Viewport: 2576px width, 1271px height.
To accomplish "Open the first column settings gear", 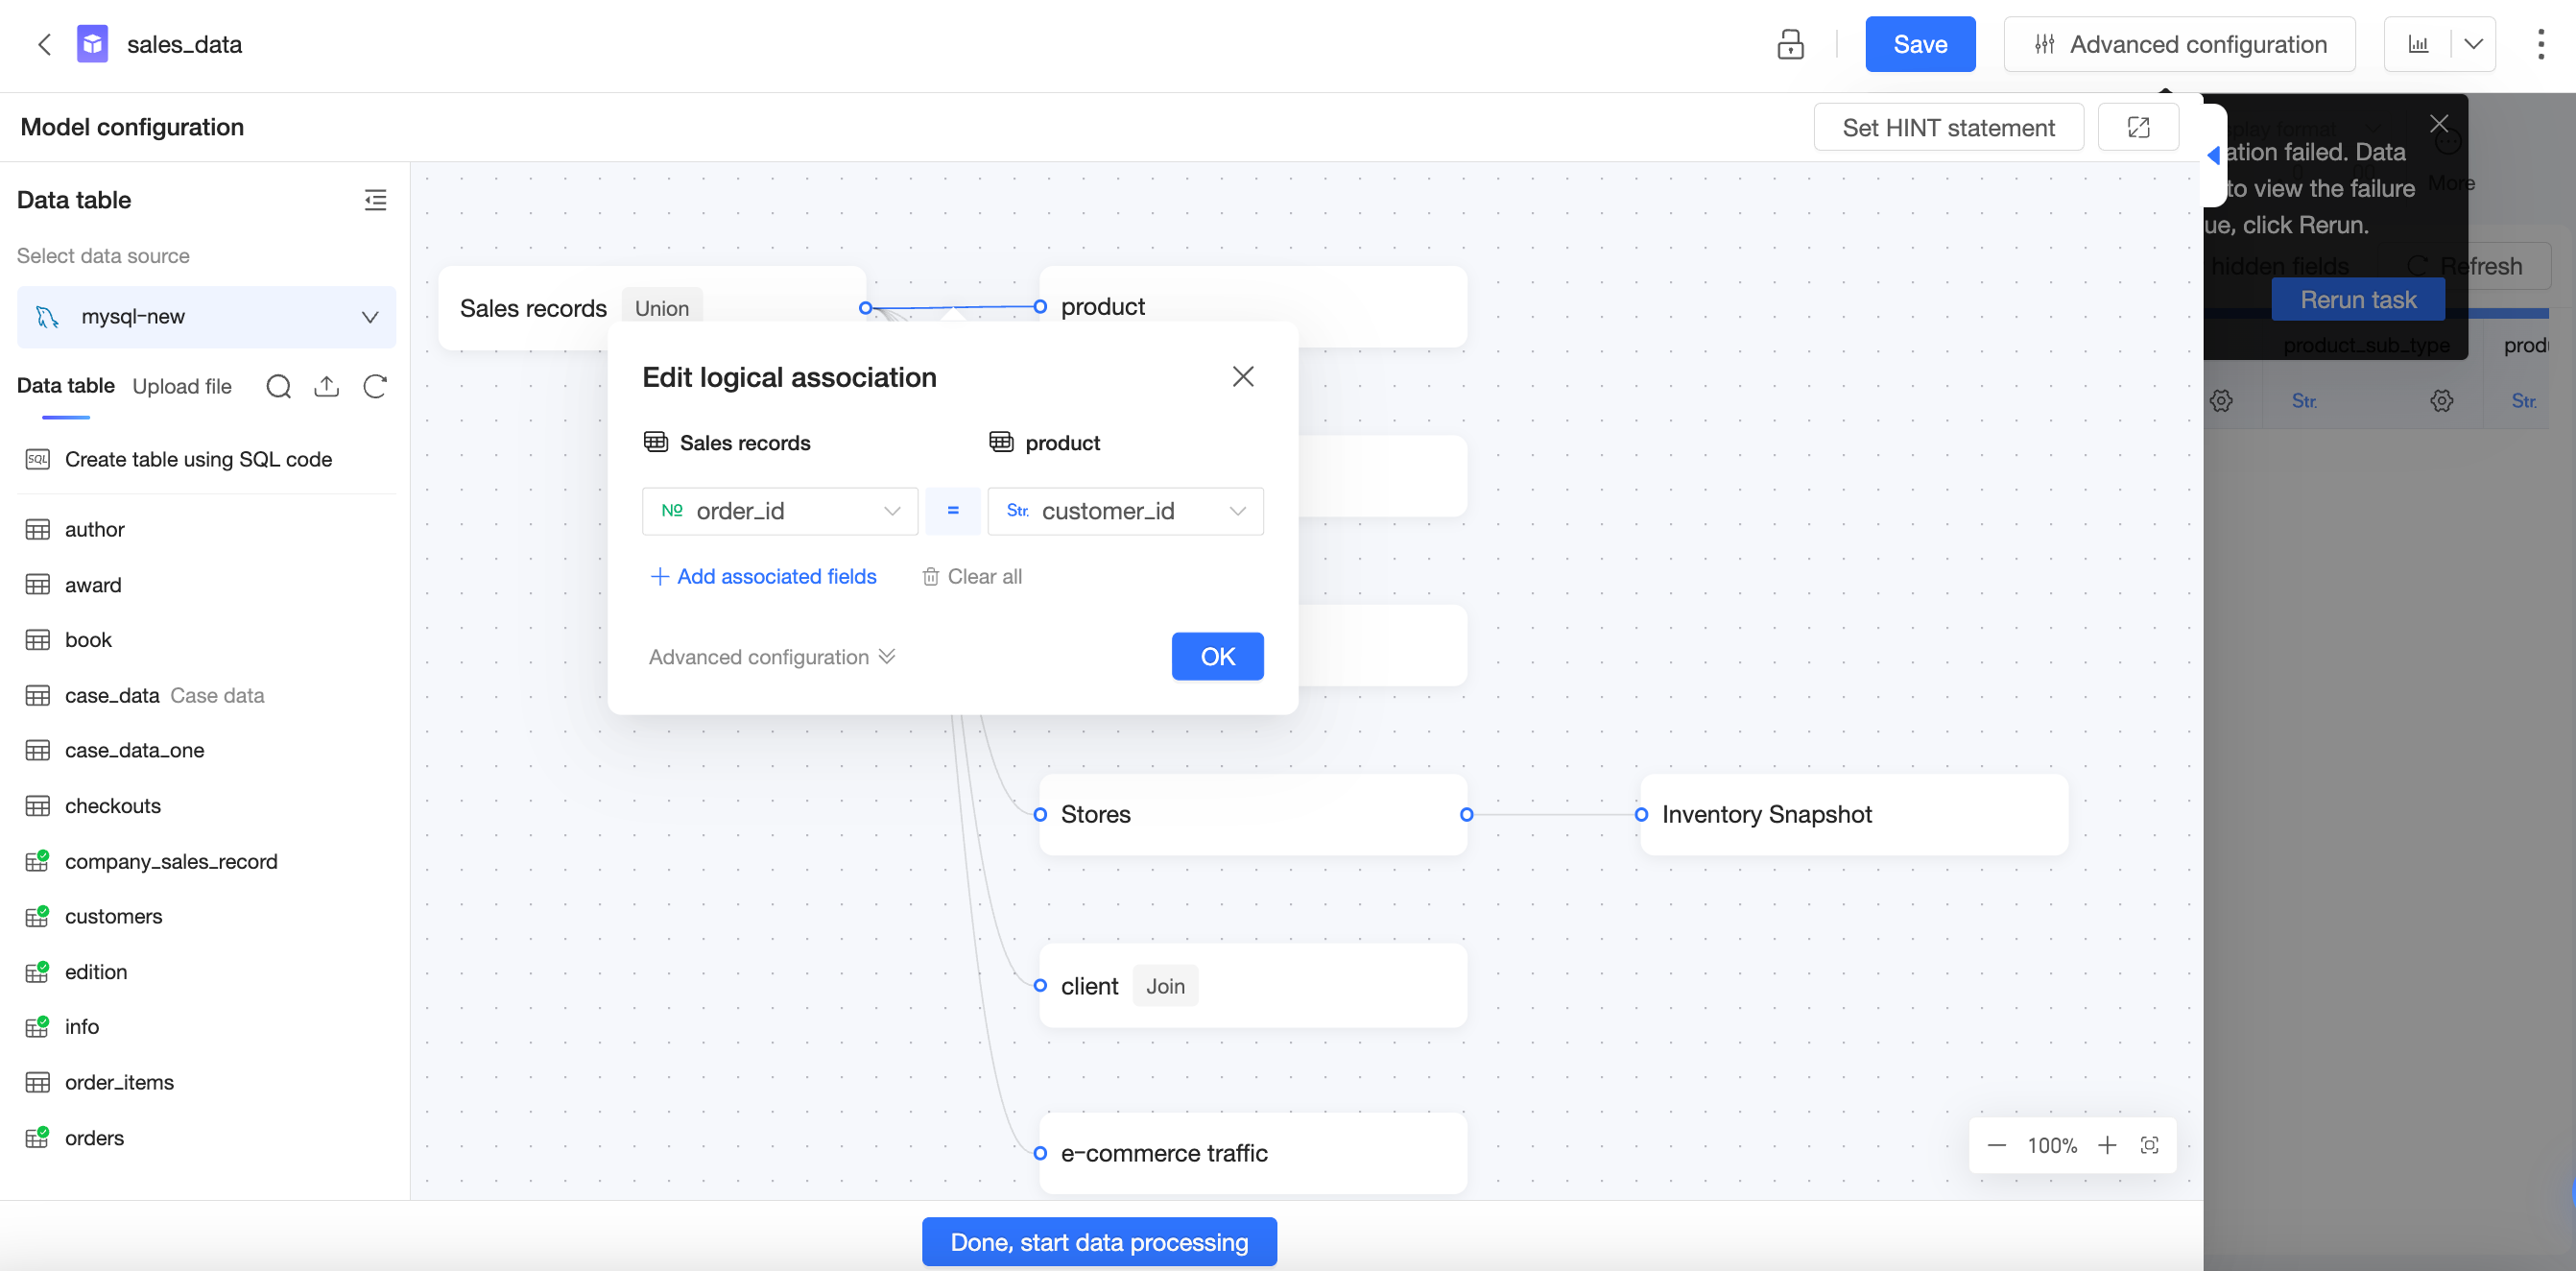I will pos(2221,401).
